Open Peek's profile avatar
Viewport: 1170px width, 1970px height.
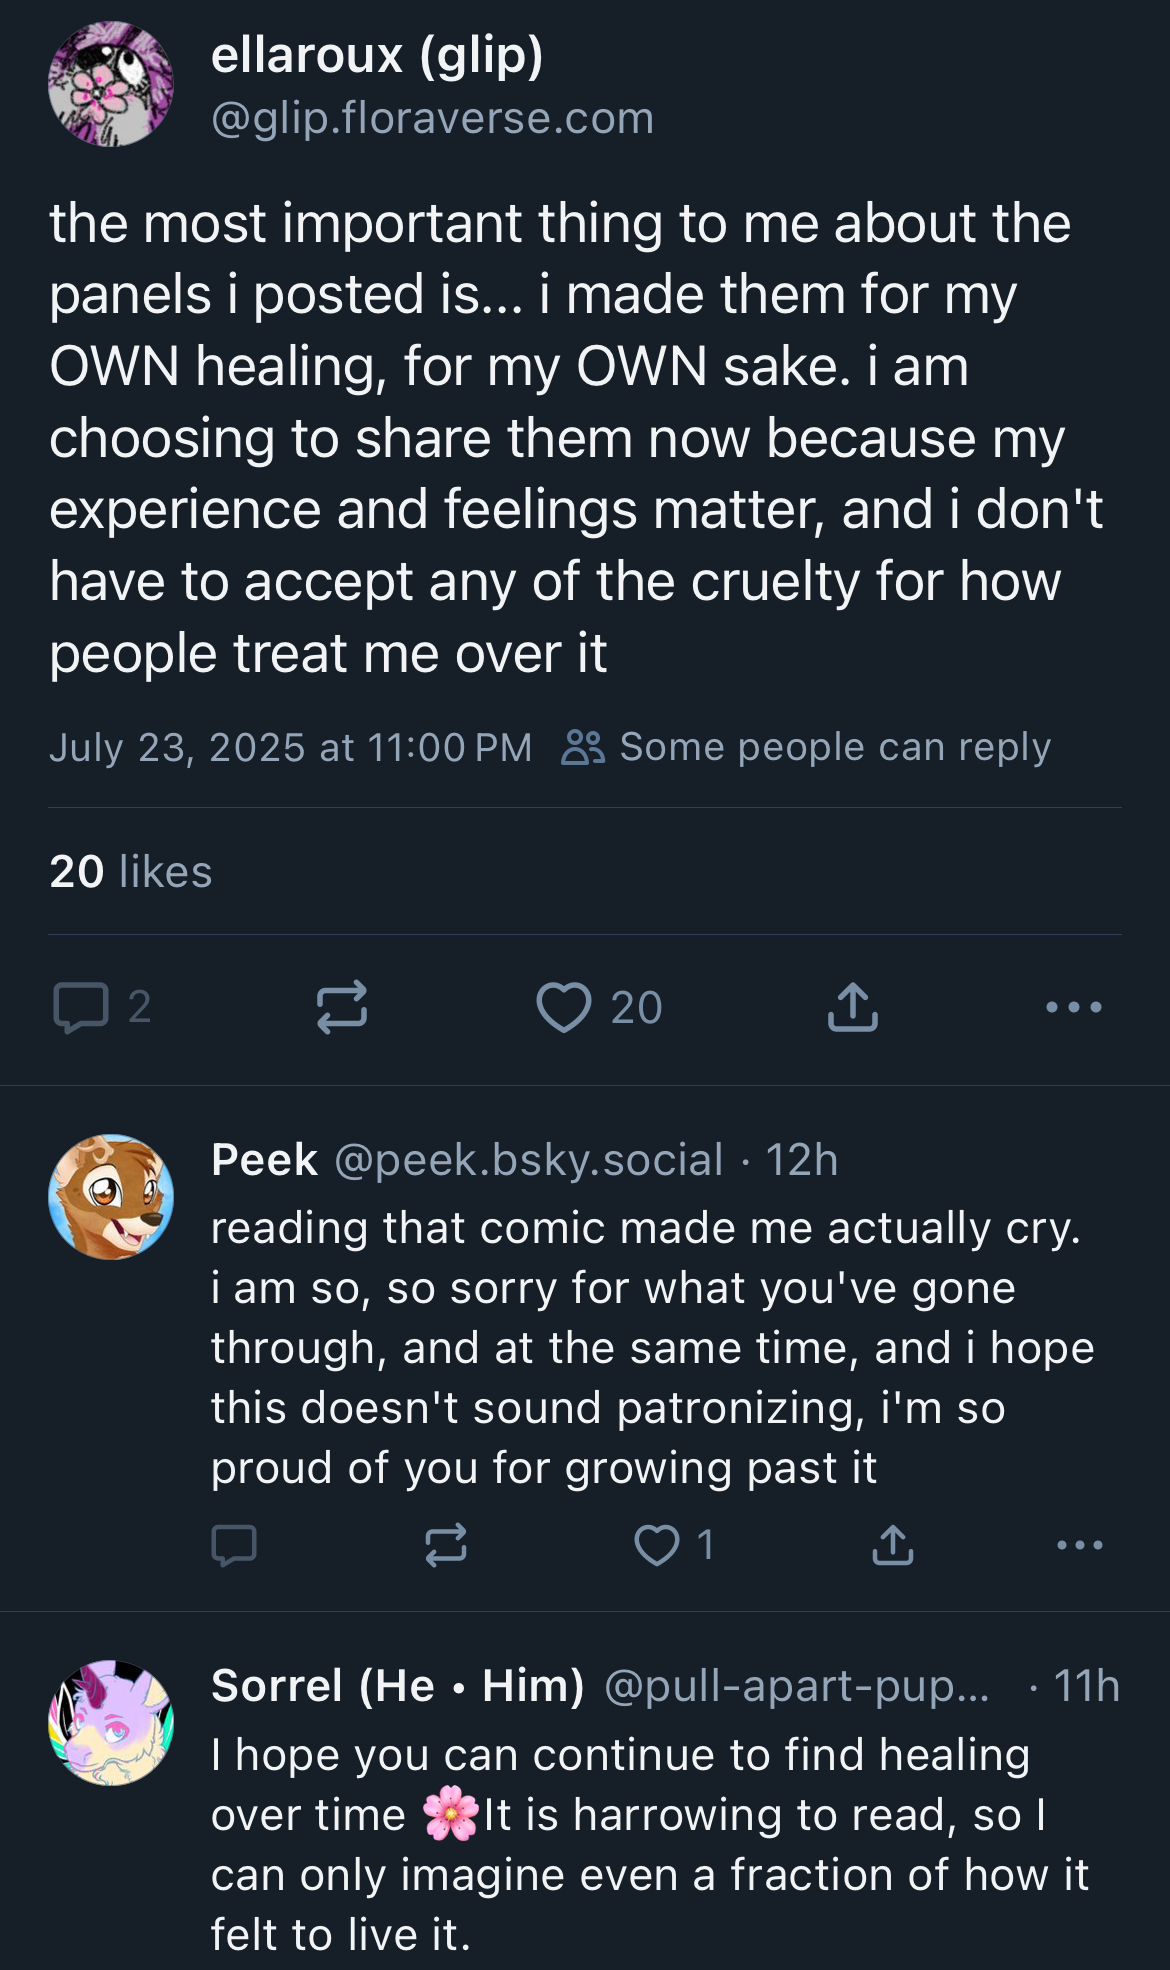[x=111, y=1197]
